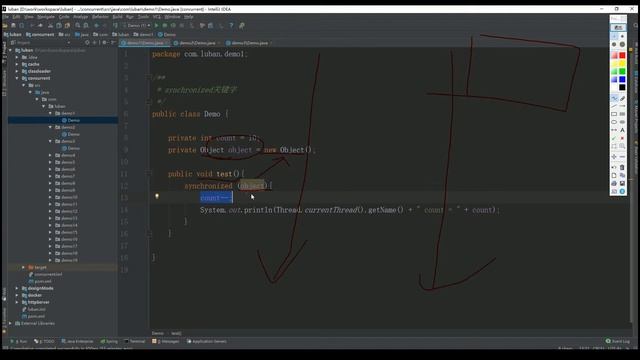Screen dimensions: 640x360
Task: Click the luban breadcrumb in navigation bar
Action: 13,35
